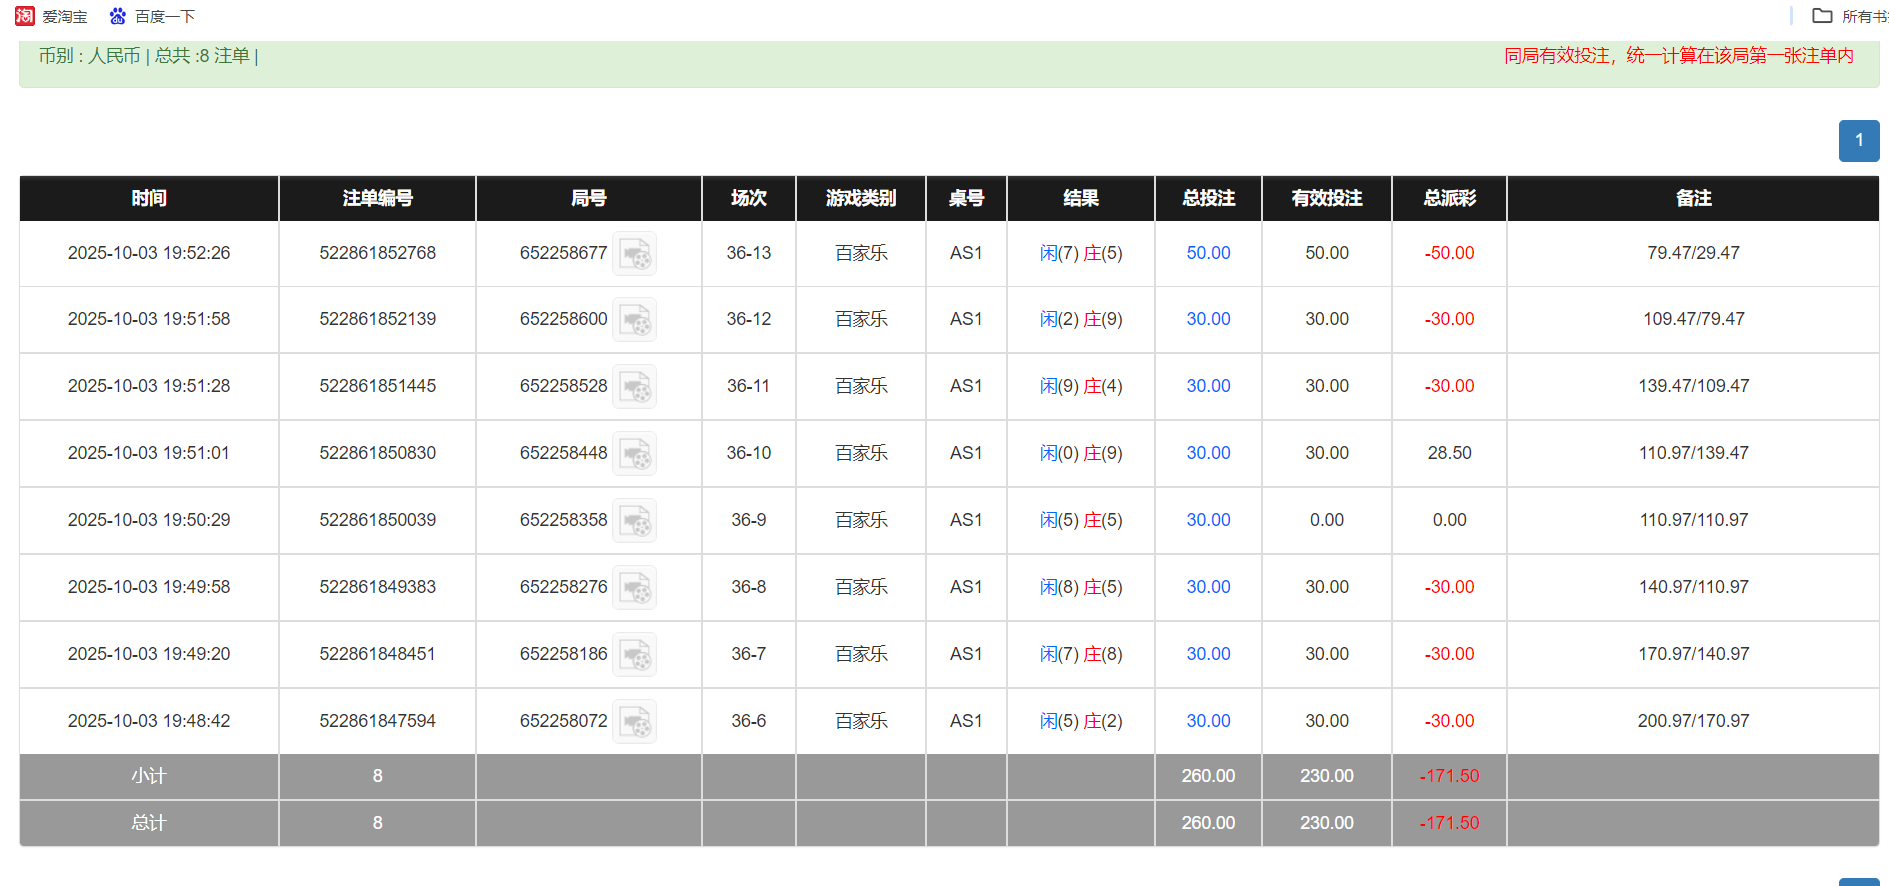Viewport: 1889px width, 886px height.
Task: Click replay icon for round 652258186
Action: click(x=634, y=655)
